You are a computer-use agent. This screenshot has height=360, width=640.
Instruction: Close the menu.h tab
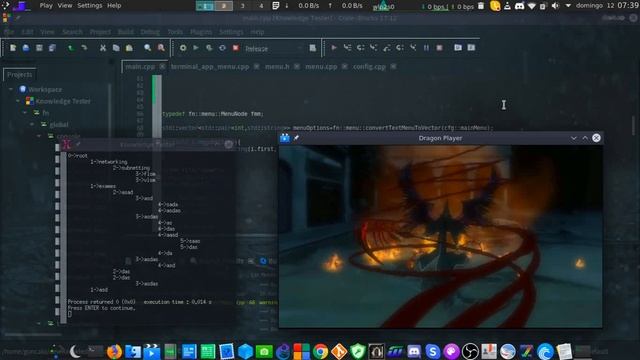[x=297, y=66]
